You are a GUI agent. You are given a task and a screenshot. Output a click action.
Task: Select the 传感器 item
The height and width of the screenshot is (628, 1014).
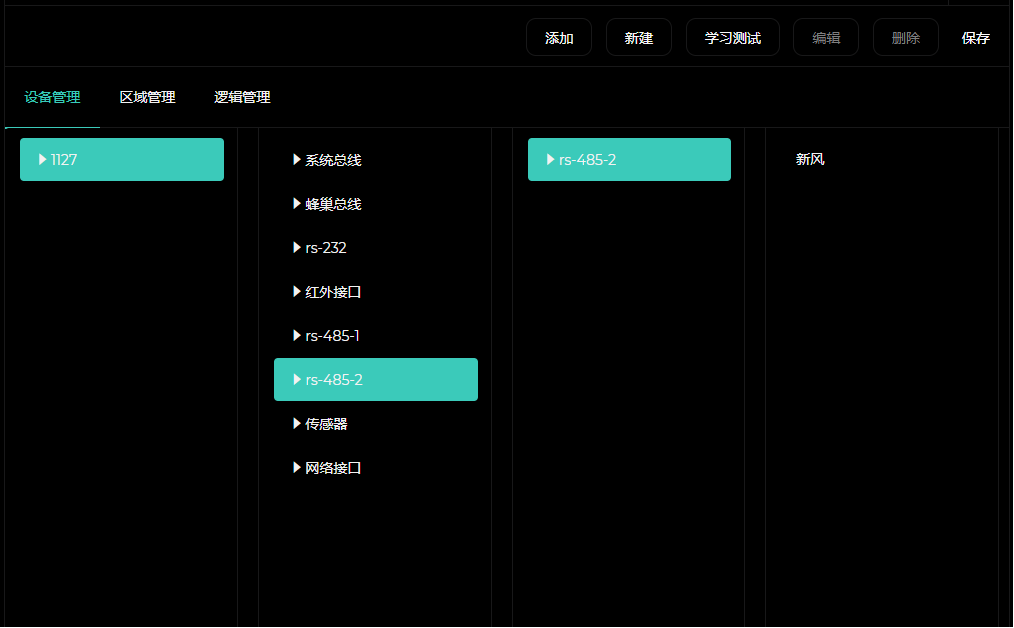376,423
